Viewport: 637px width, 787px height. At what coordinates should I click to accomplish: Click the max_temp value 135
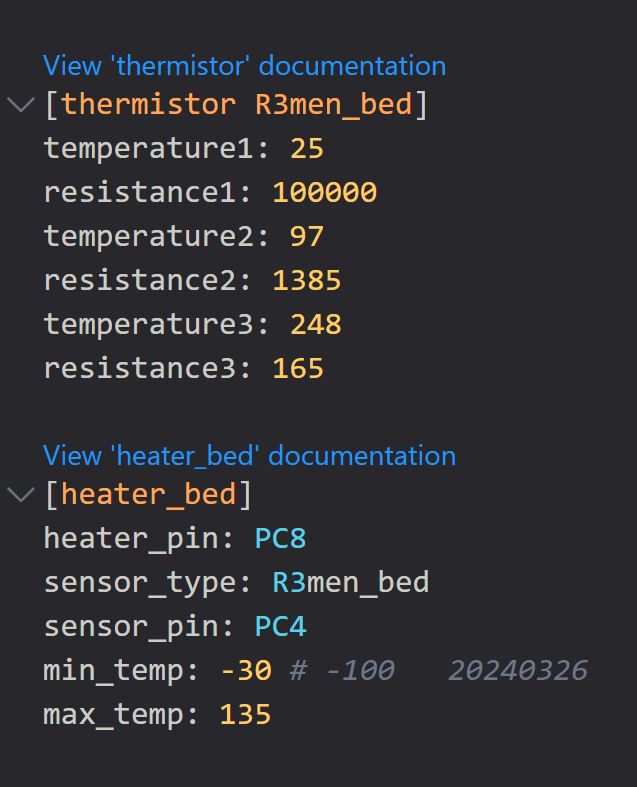click(x=245, y=715)
